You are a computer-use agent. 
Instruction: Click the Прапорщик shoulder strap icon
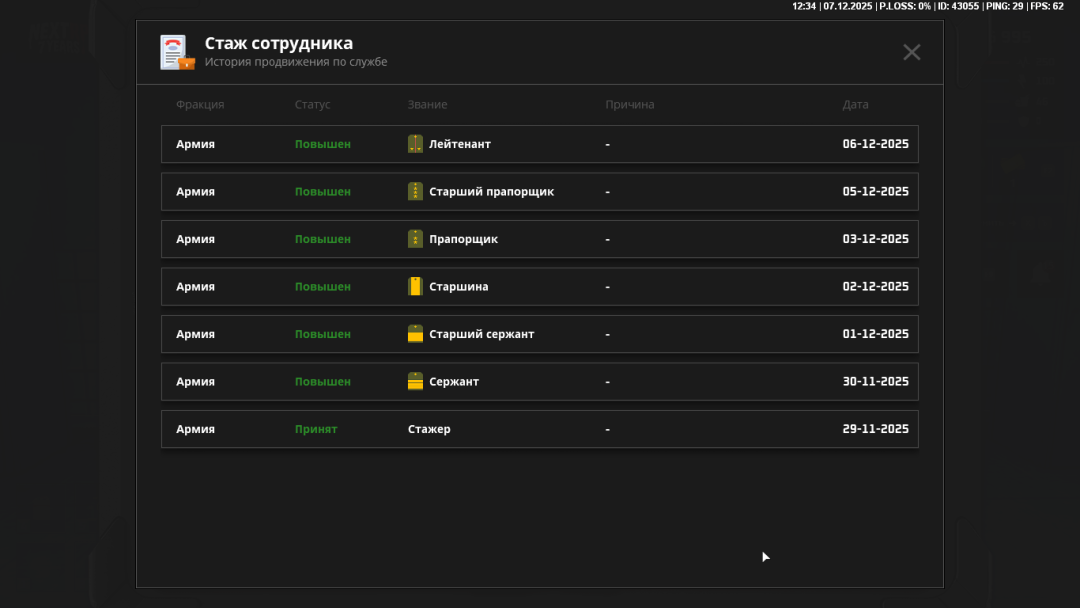(x=415, y=239)
